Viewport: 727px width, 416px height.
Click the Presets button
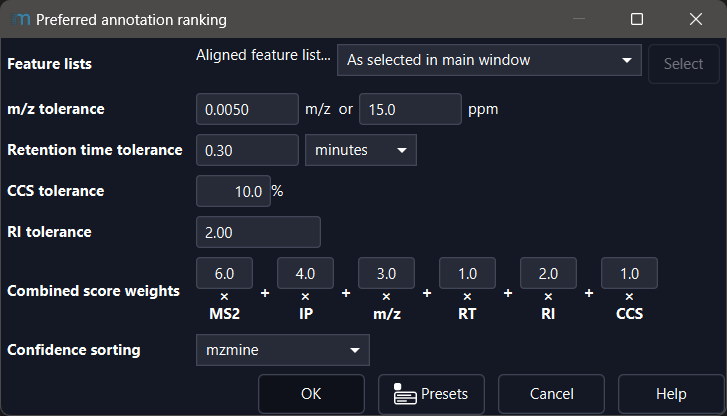tap(431, 394)
